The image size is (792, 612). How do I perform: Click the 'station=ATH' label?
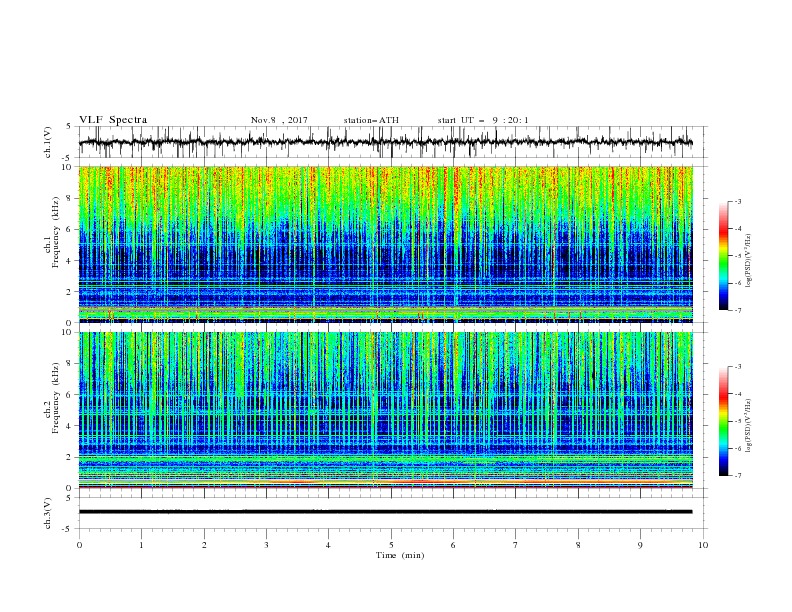[x=371, y=120]
